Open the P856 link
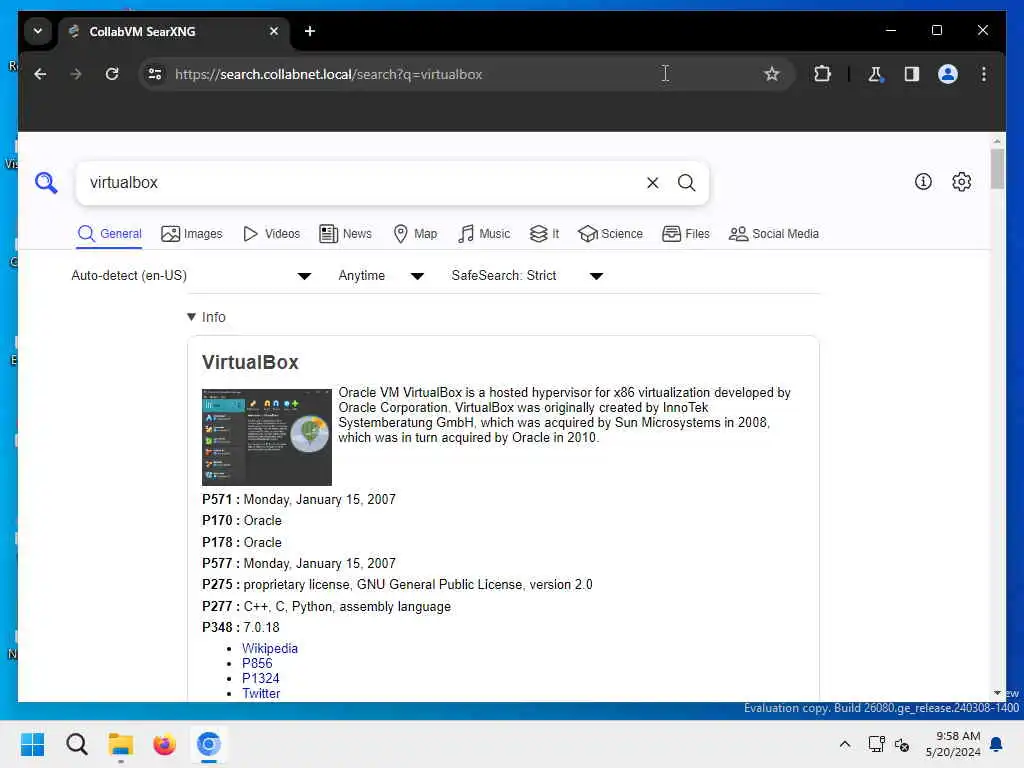Viewport: 1024px width, 768px height. point(257,664)
